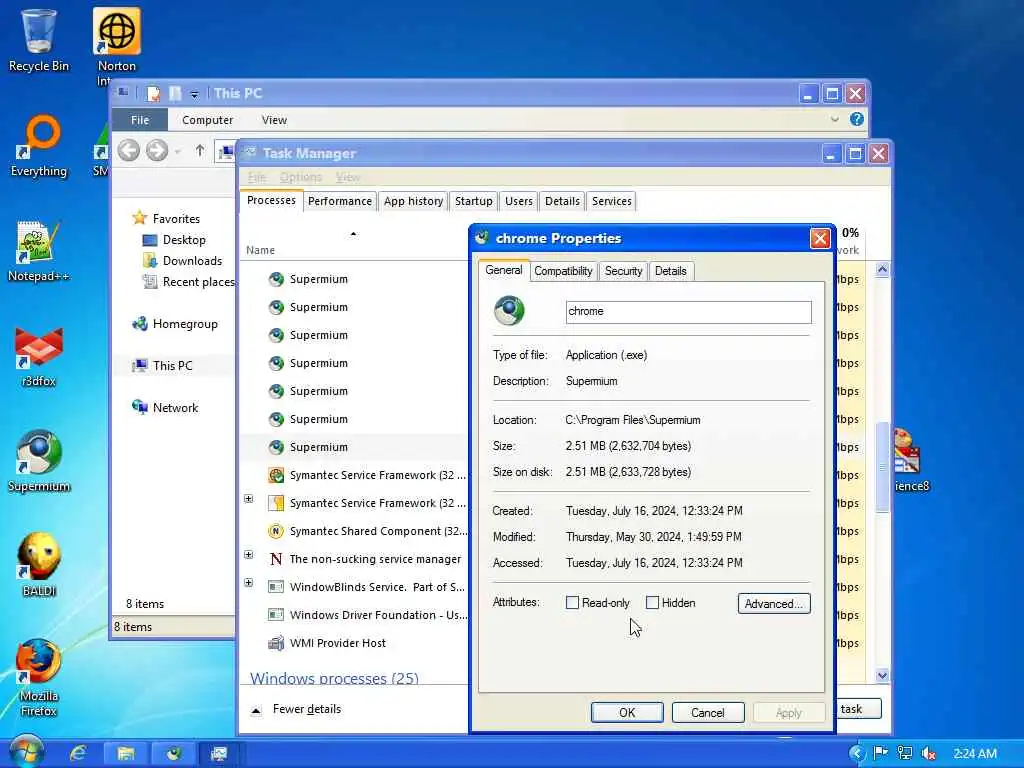
Task: Close the chrome Properties dialog
Action: click(820, 238)
